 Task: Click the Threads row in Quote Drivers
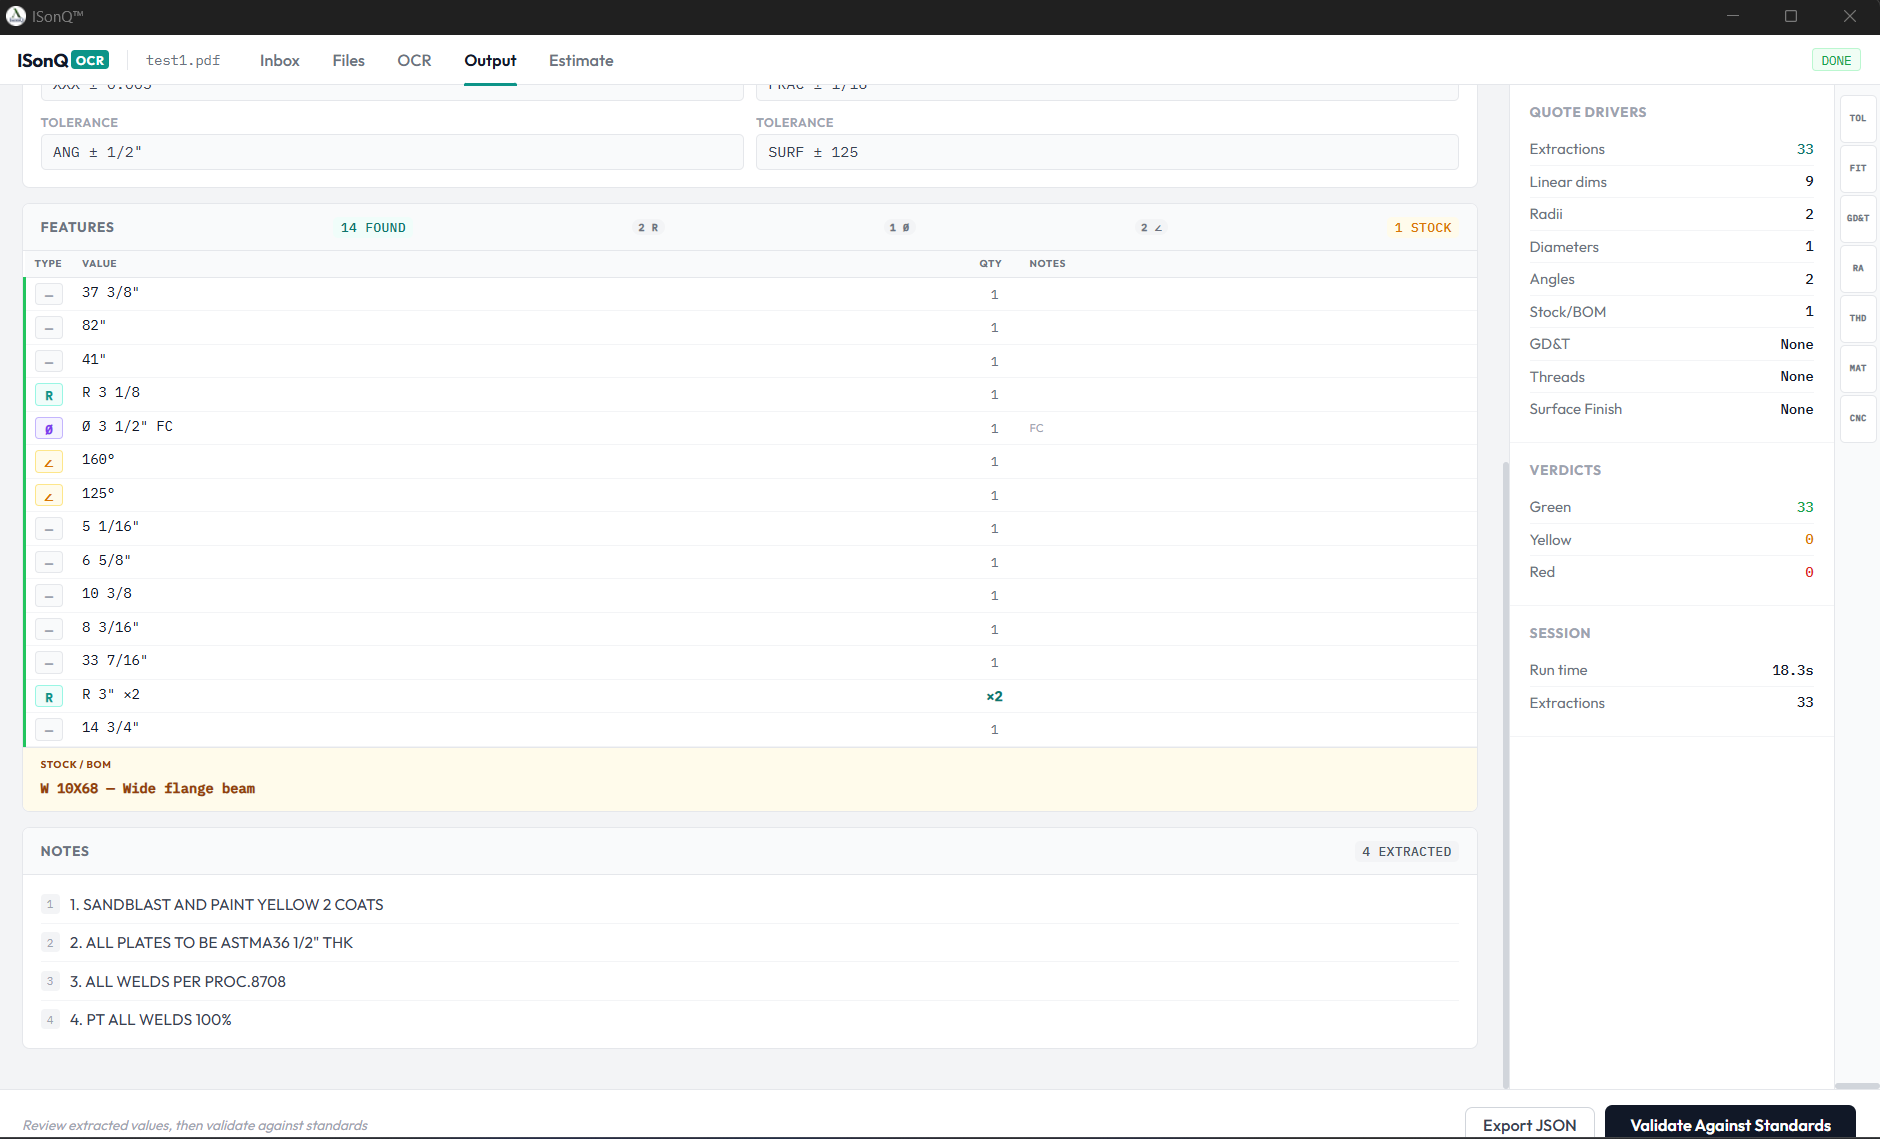tap(1671, 377)
